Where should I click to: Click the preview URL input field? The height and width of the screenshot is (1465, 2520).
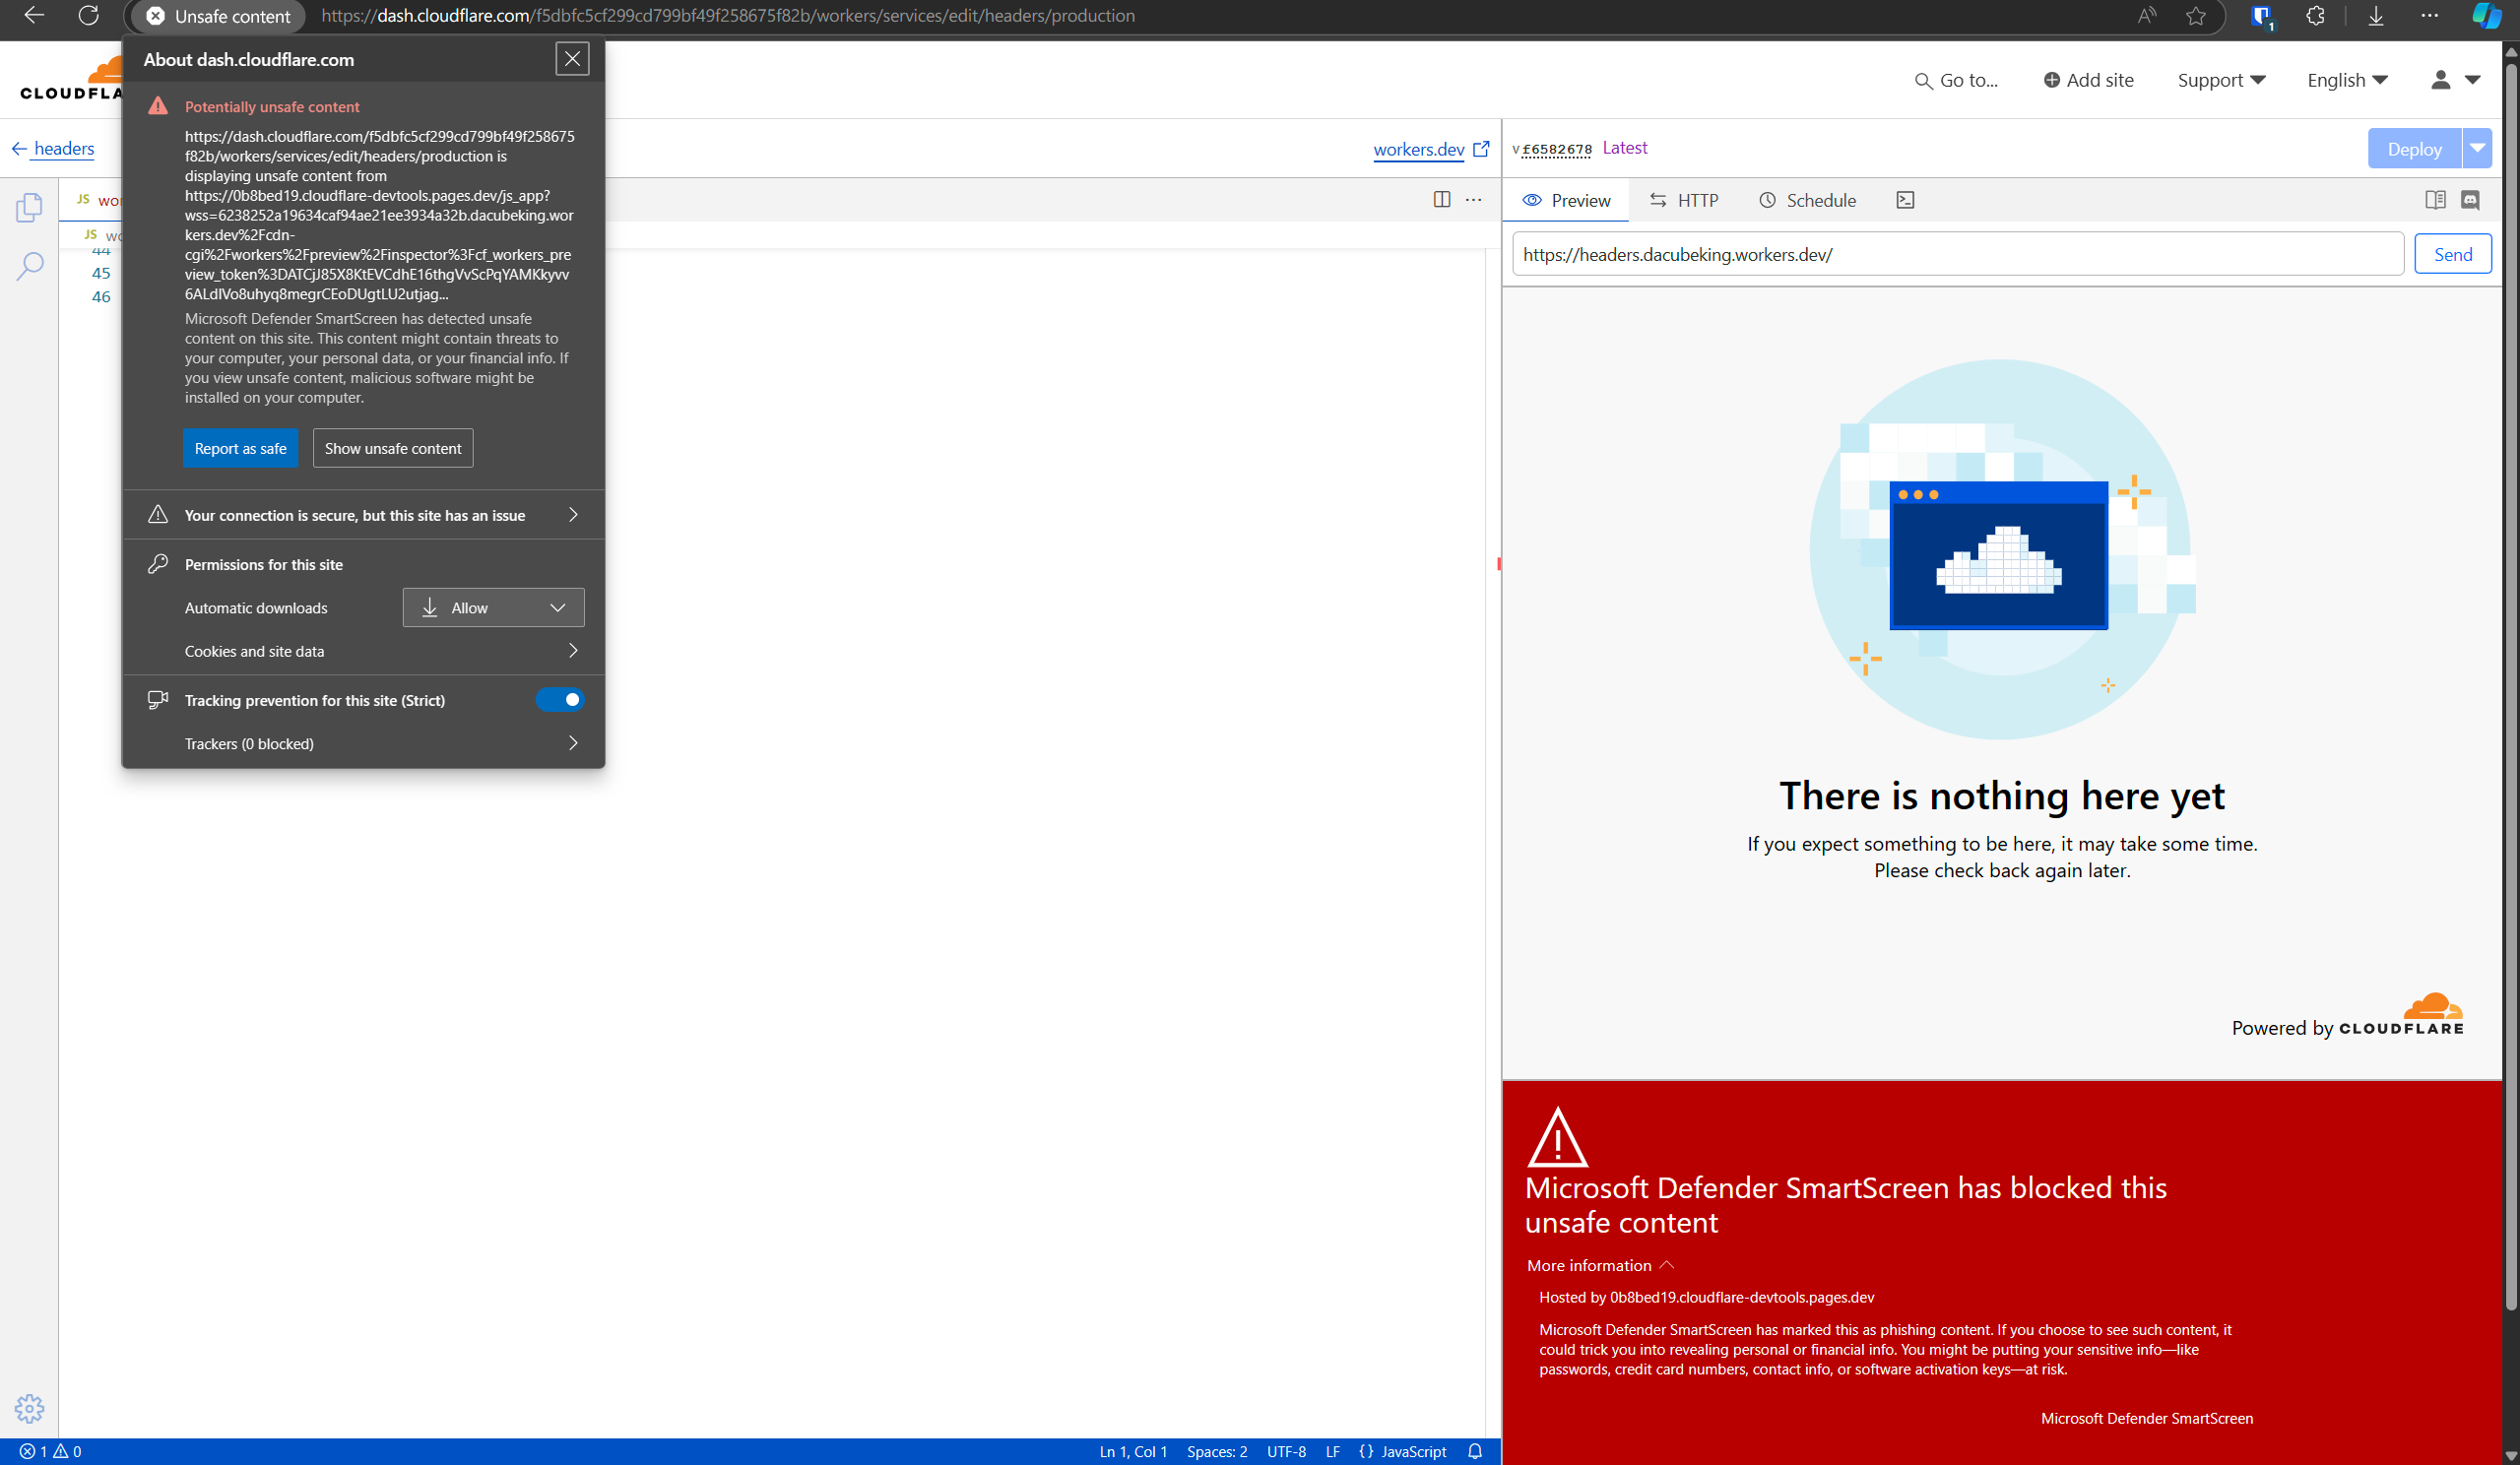point(1957,254)
